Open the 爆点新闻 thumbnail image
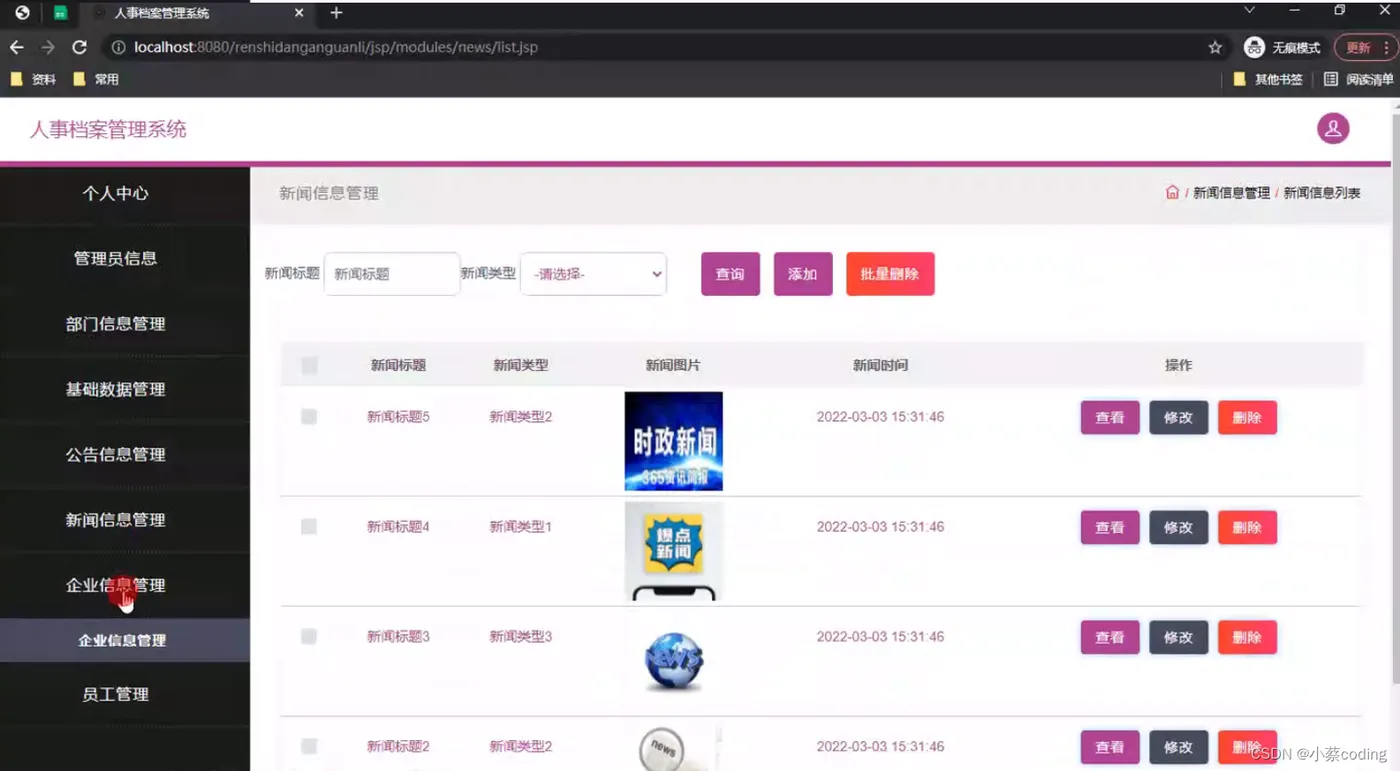 [674, 551]
